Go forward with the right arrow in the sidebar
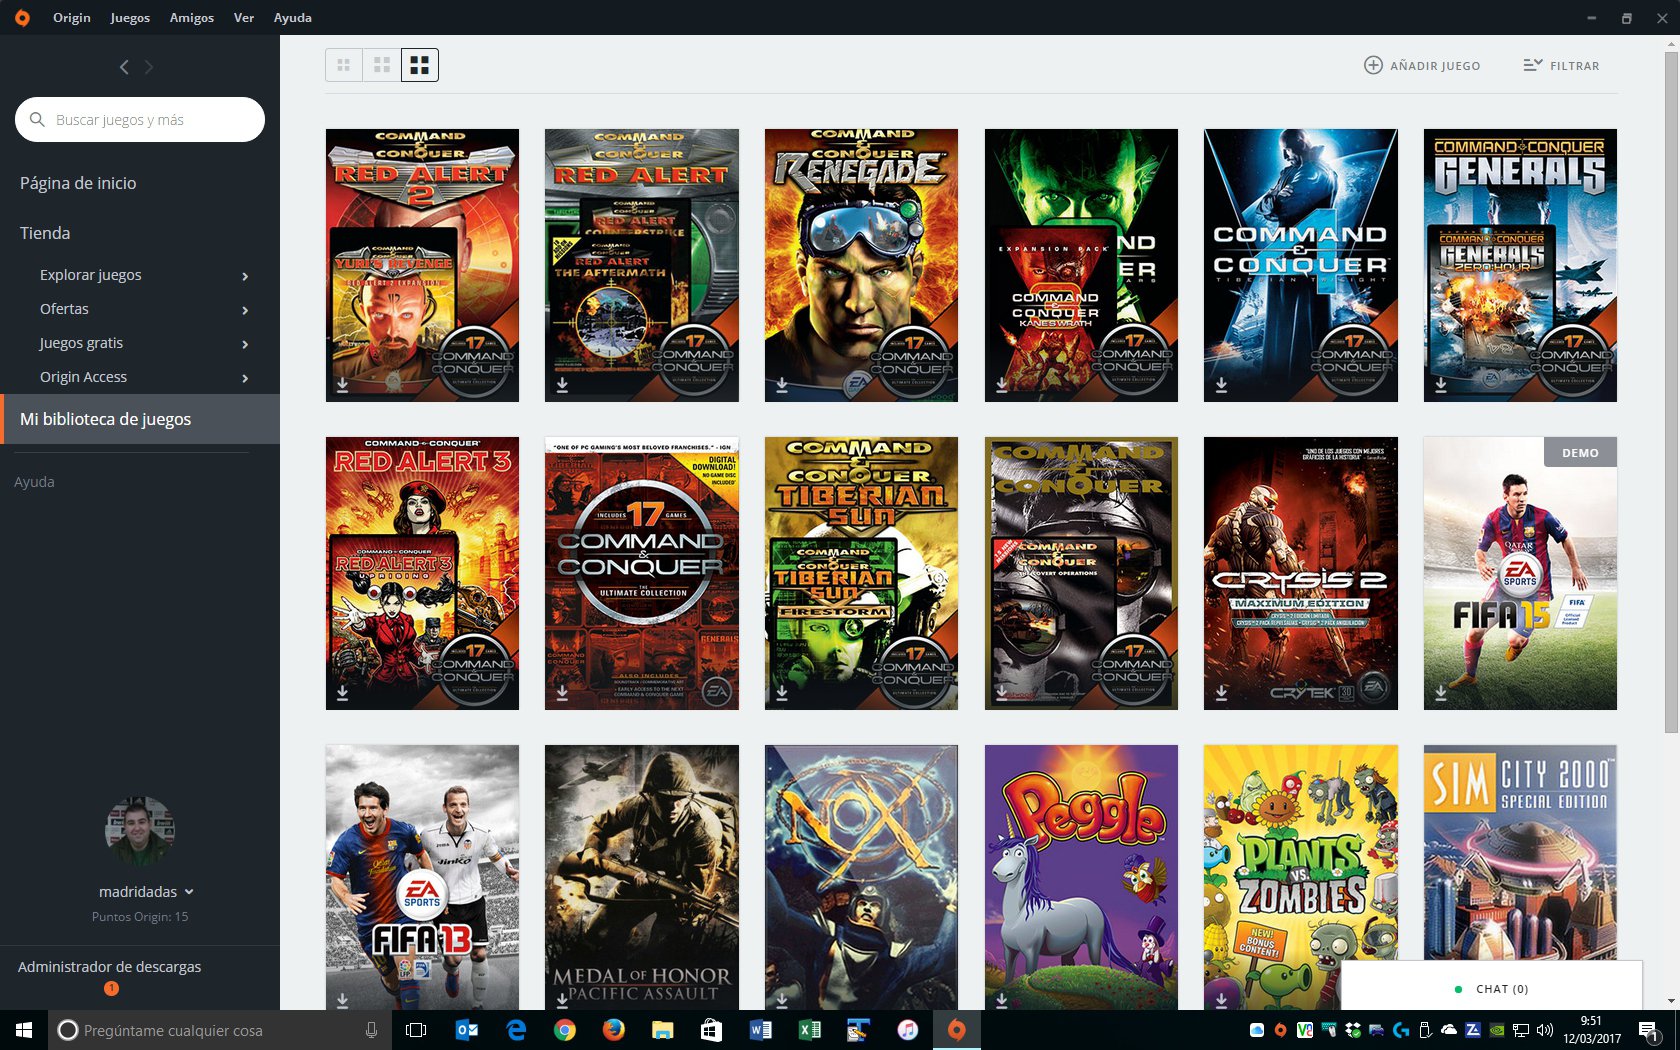The height and width of the screenshot is (1050, 1680). coord(149,67)
